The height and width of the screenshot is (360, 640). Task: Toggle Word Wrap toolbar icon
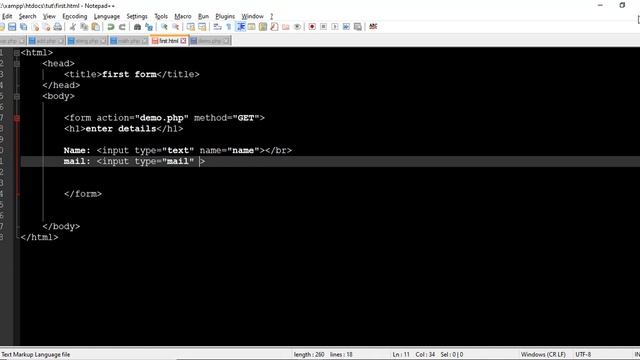[x=218, y=27]
